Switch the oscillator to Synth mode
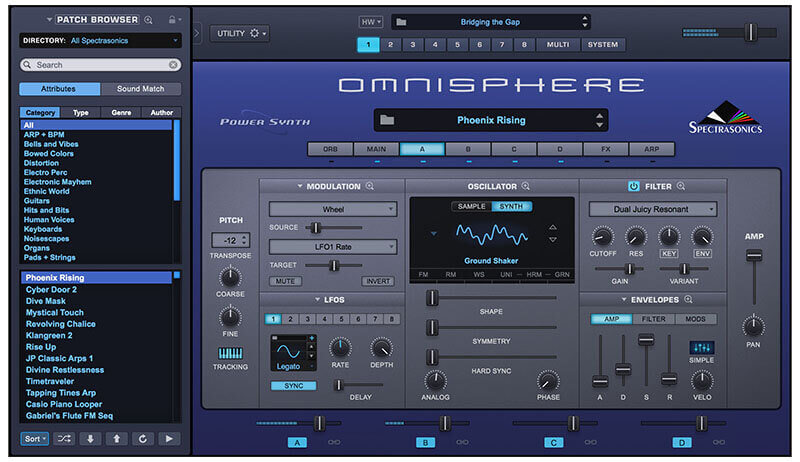Image resolution: width=800 pixels, height=462 pixels. 511,206
